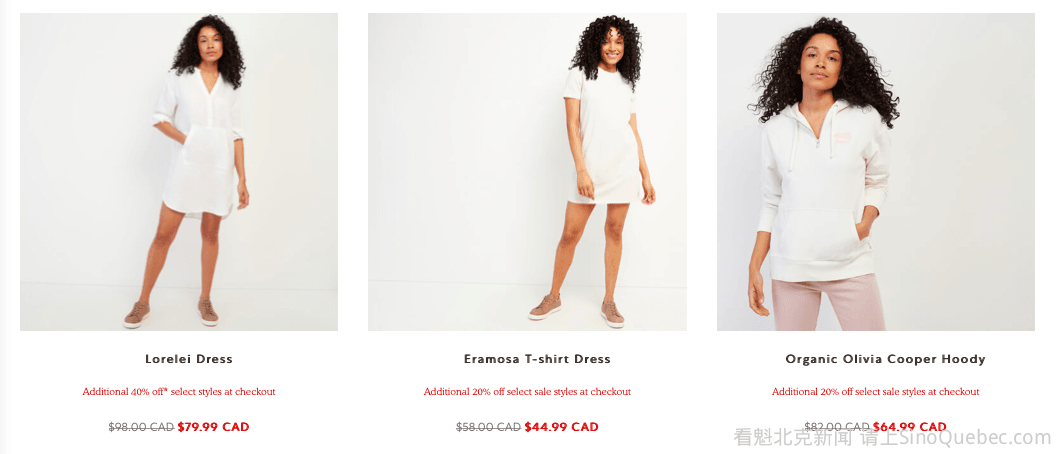Screen dimensions: 1058x454
Task: Open the Organic Olivia Cooper Hoody photo
Action: pos(876,172)
